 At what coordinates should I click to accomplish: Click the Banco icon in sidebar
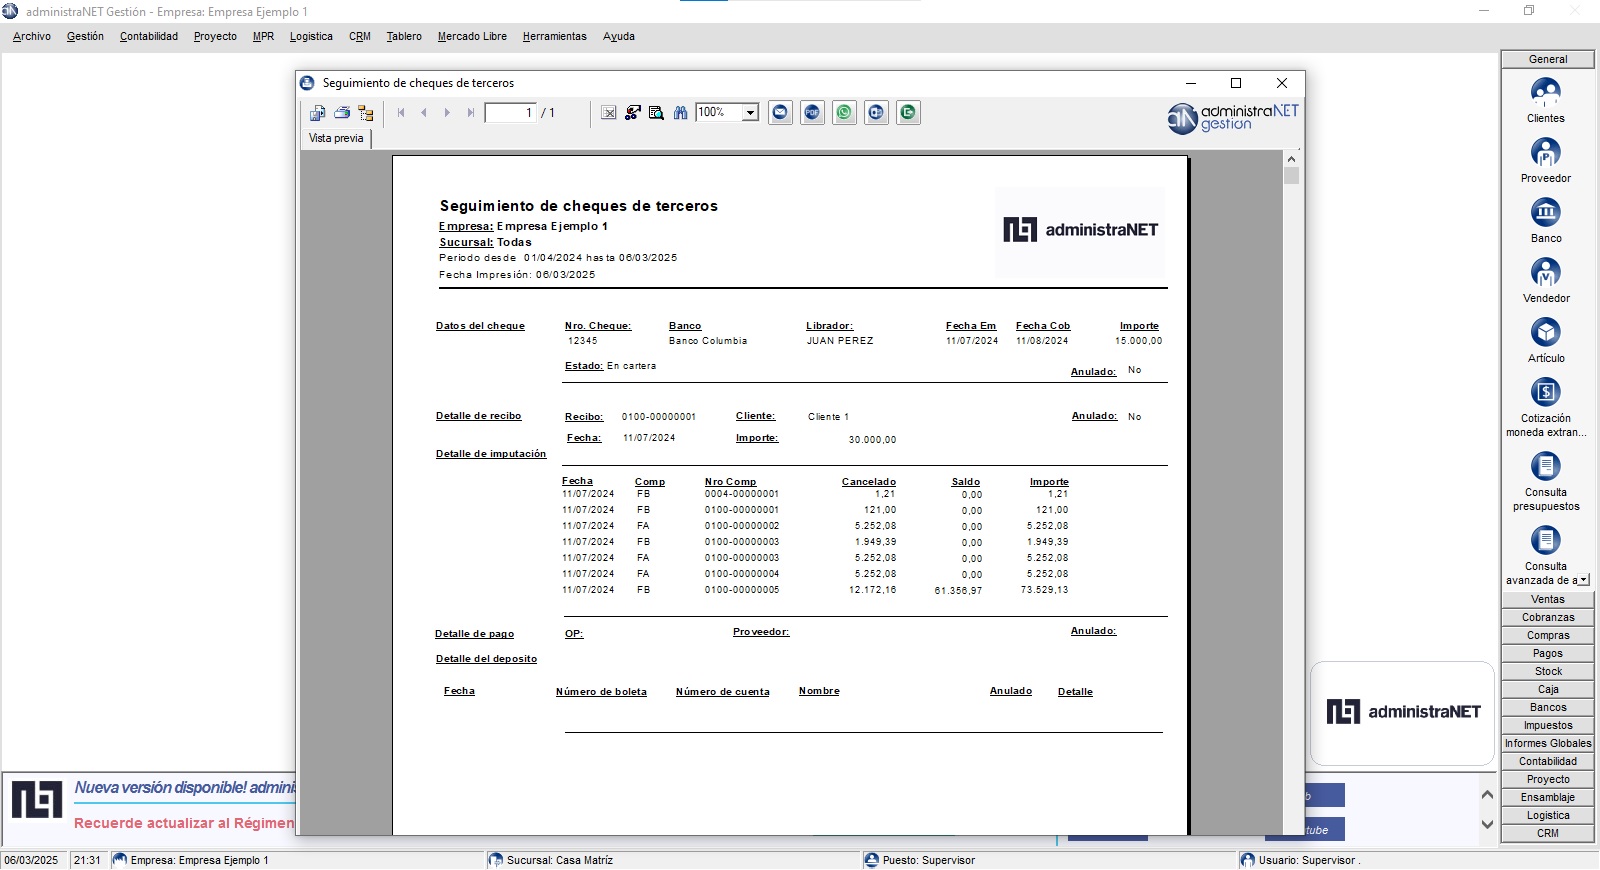(x=1546, y=213)
